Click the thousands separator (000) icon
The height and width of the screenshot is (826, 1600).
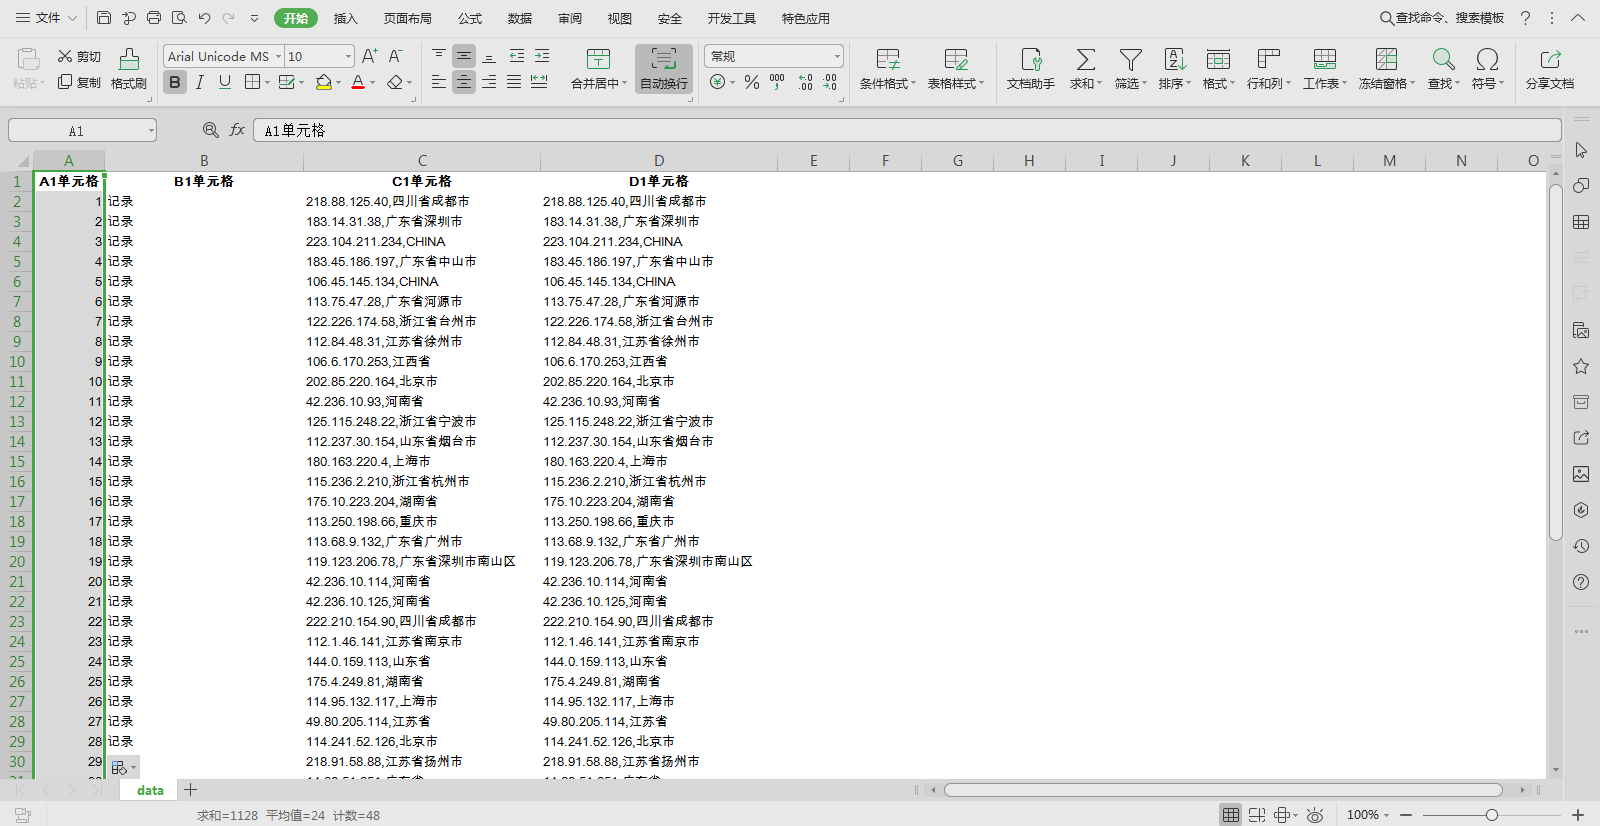[x=777, y=82]
